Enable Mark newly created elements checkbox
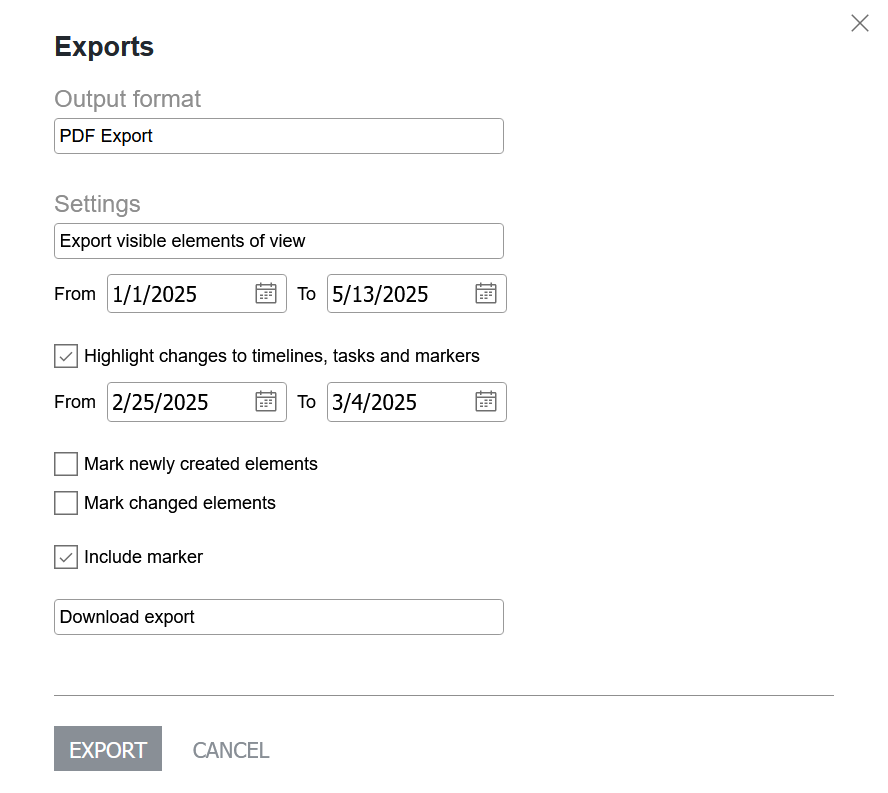 tap(66, 464)
